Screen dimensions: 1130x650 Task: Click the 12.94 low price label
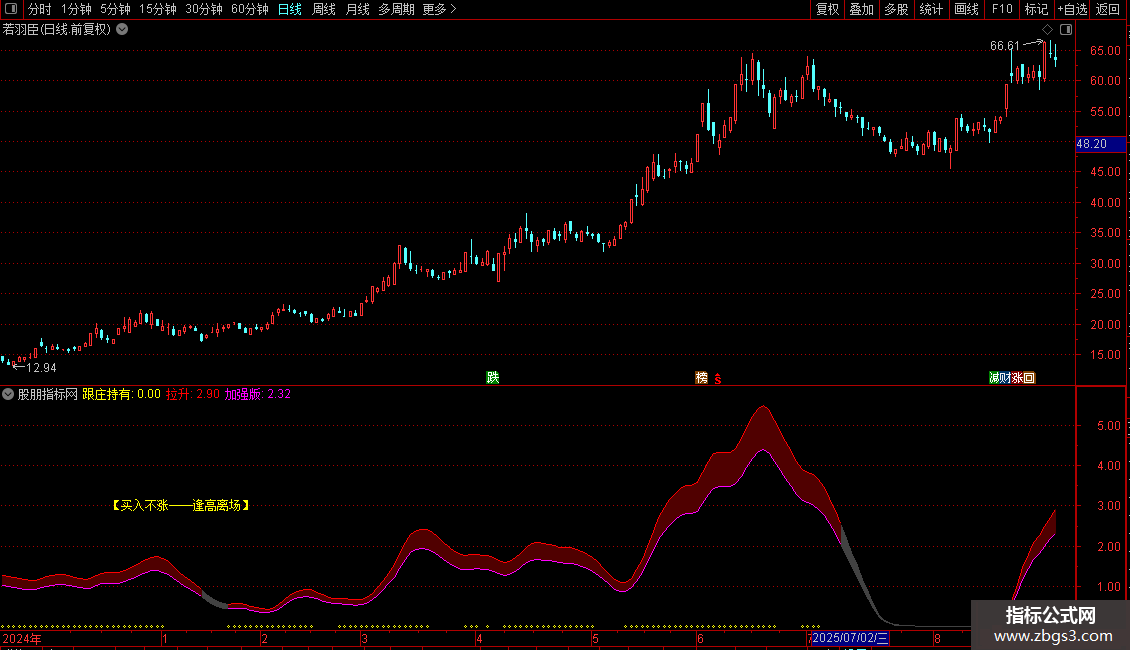point(41,368)
